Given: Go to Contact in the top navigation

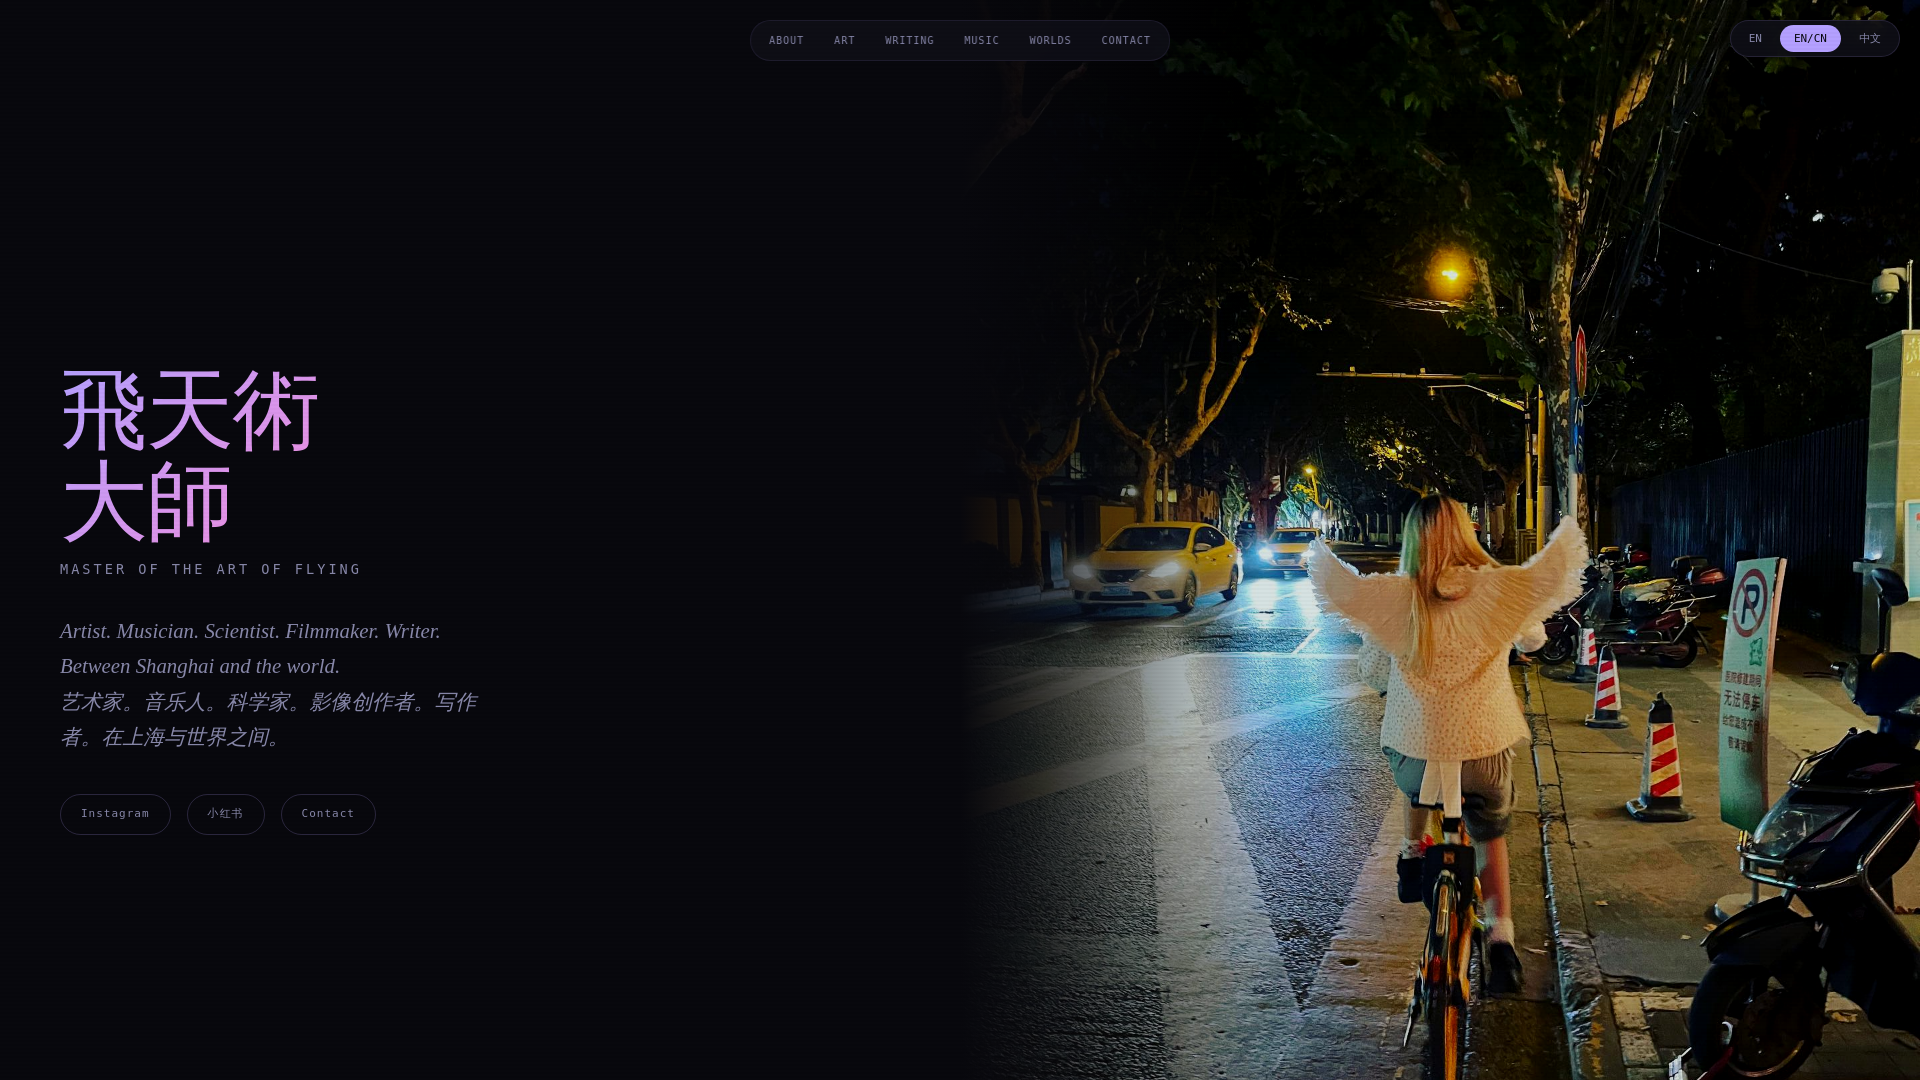Looking at the screenshot, I should pos(1126,41).
